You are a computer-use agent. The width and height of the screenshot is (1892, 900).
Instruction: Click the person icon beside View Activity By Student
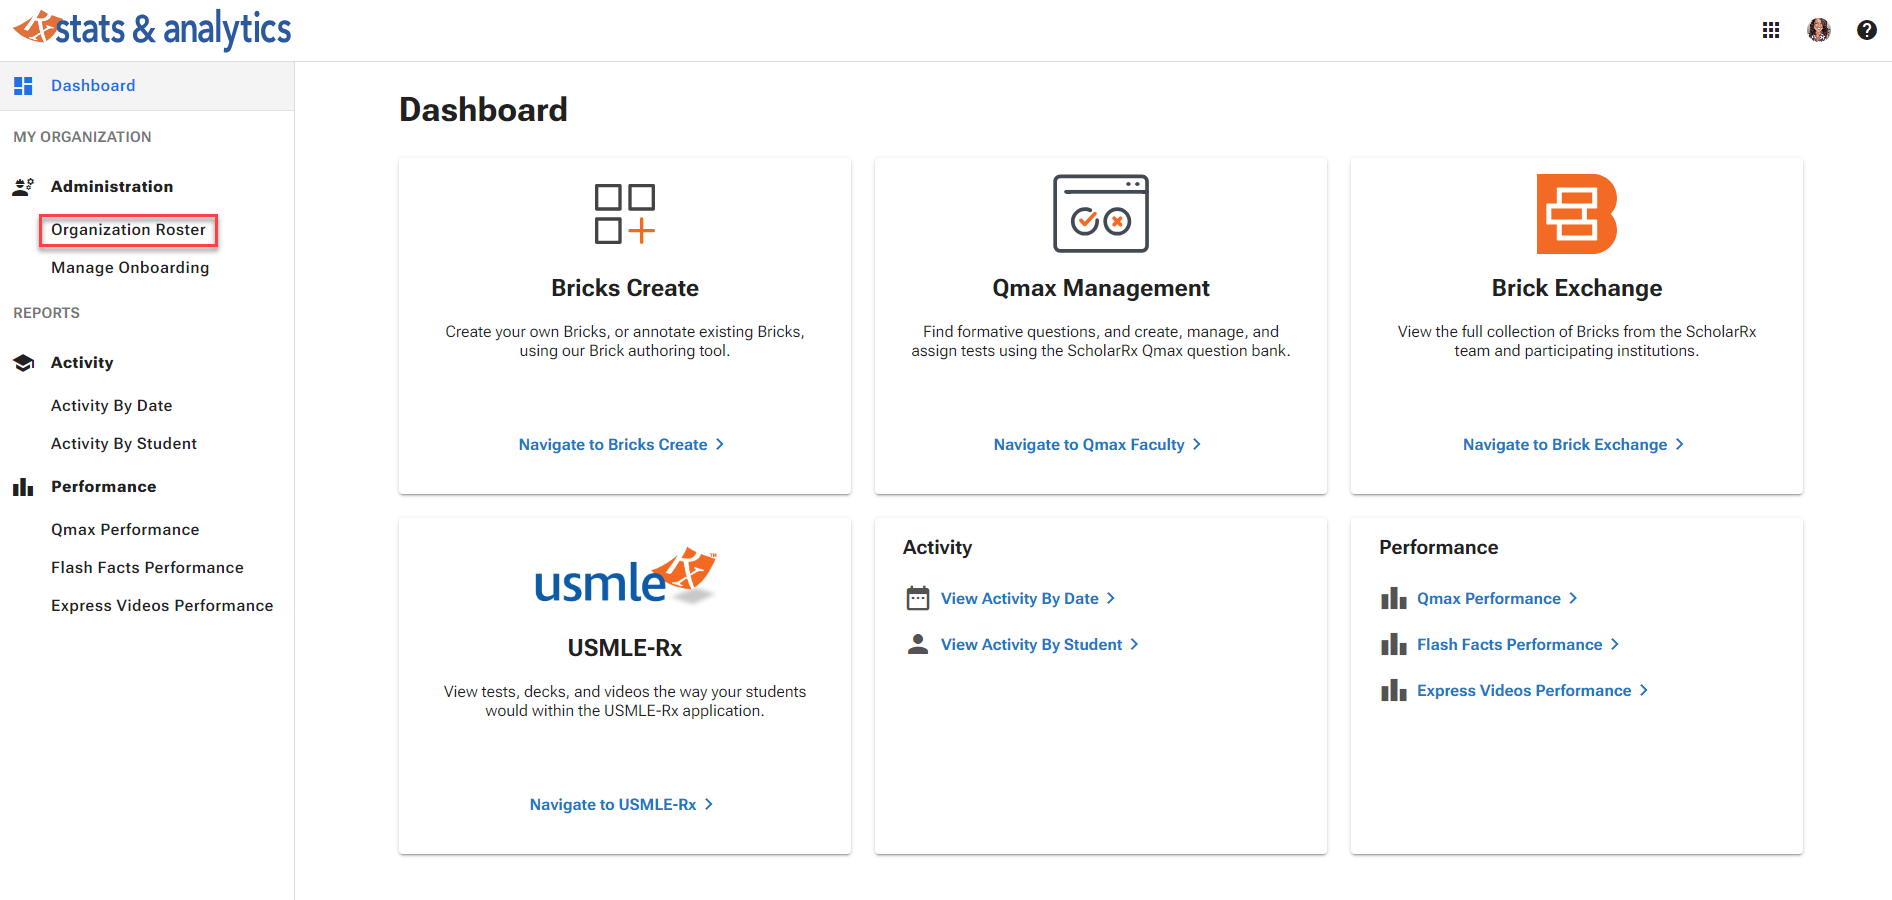pos(917,644)
